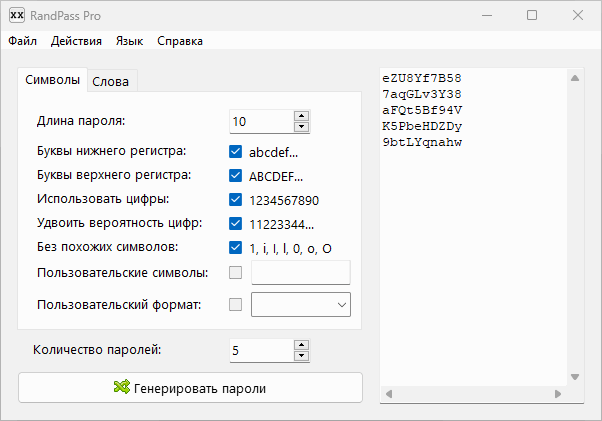
Task: Click the Удвоить вероятность цифр label
Action: [119, 223]
